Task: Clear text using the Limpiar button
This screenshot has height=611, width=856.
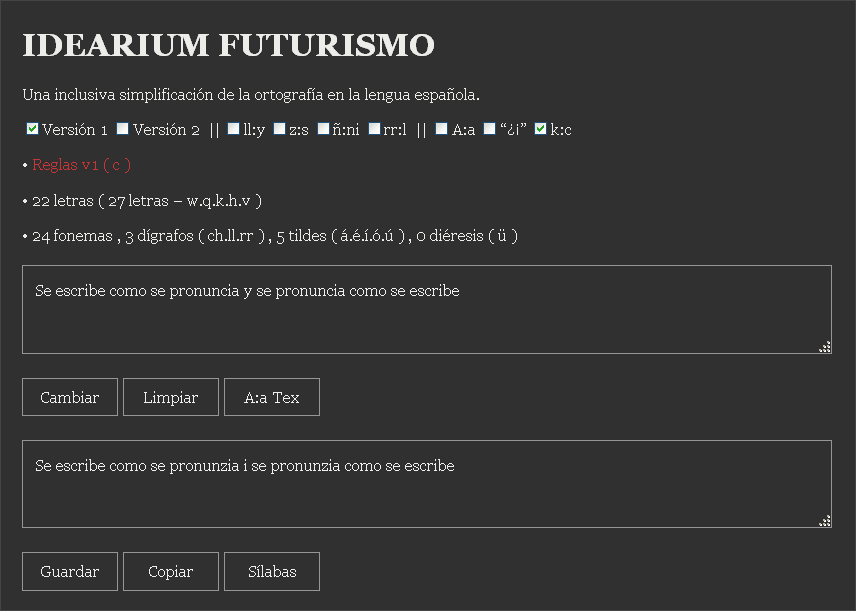Action: click(x=170, y=397)
